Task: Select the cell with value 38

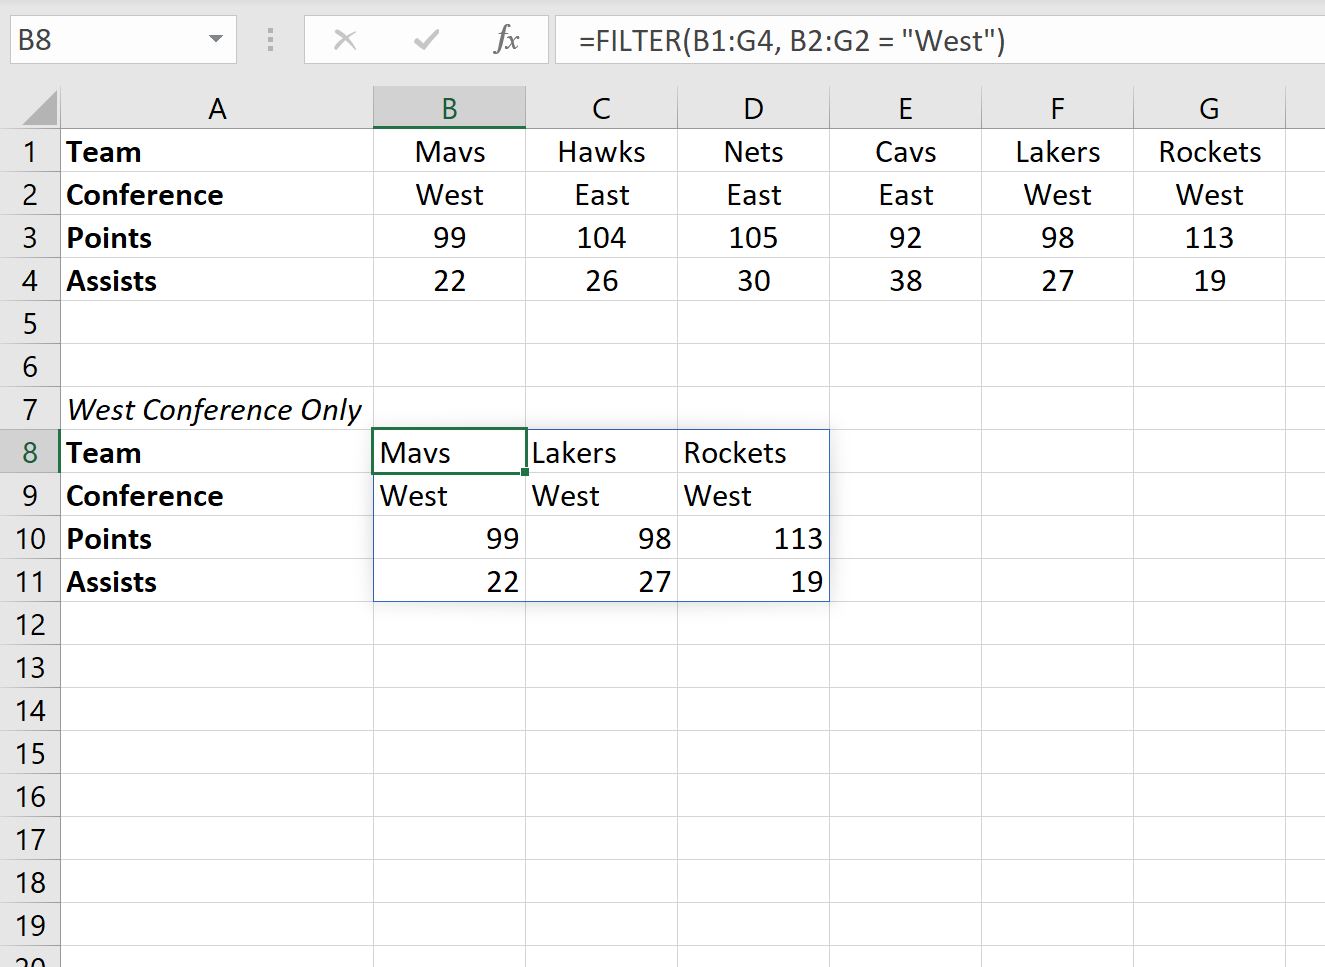Action: pos(906,280)
